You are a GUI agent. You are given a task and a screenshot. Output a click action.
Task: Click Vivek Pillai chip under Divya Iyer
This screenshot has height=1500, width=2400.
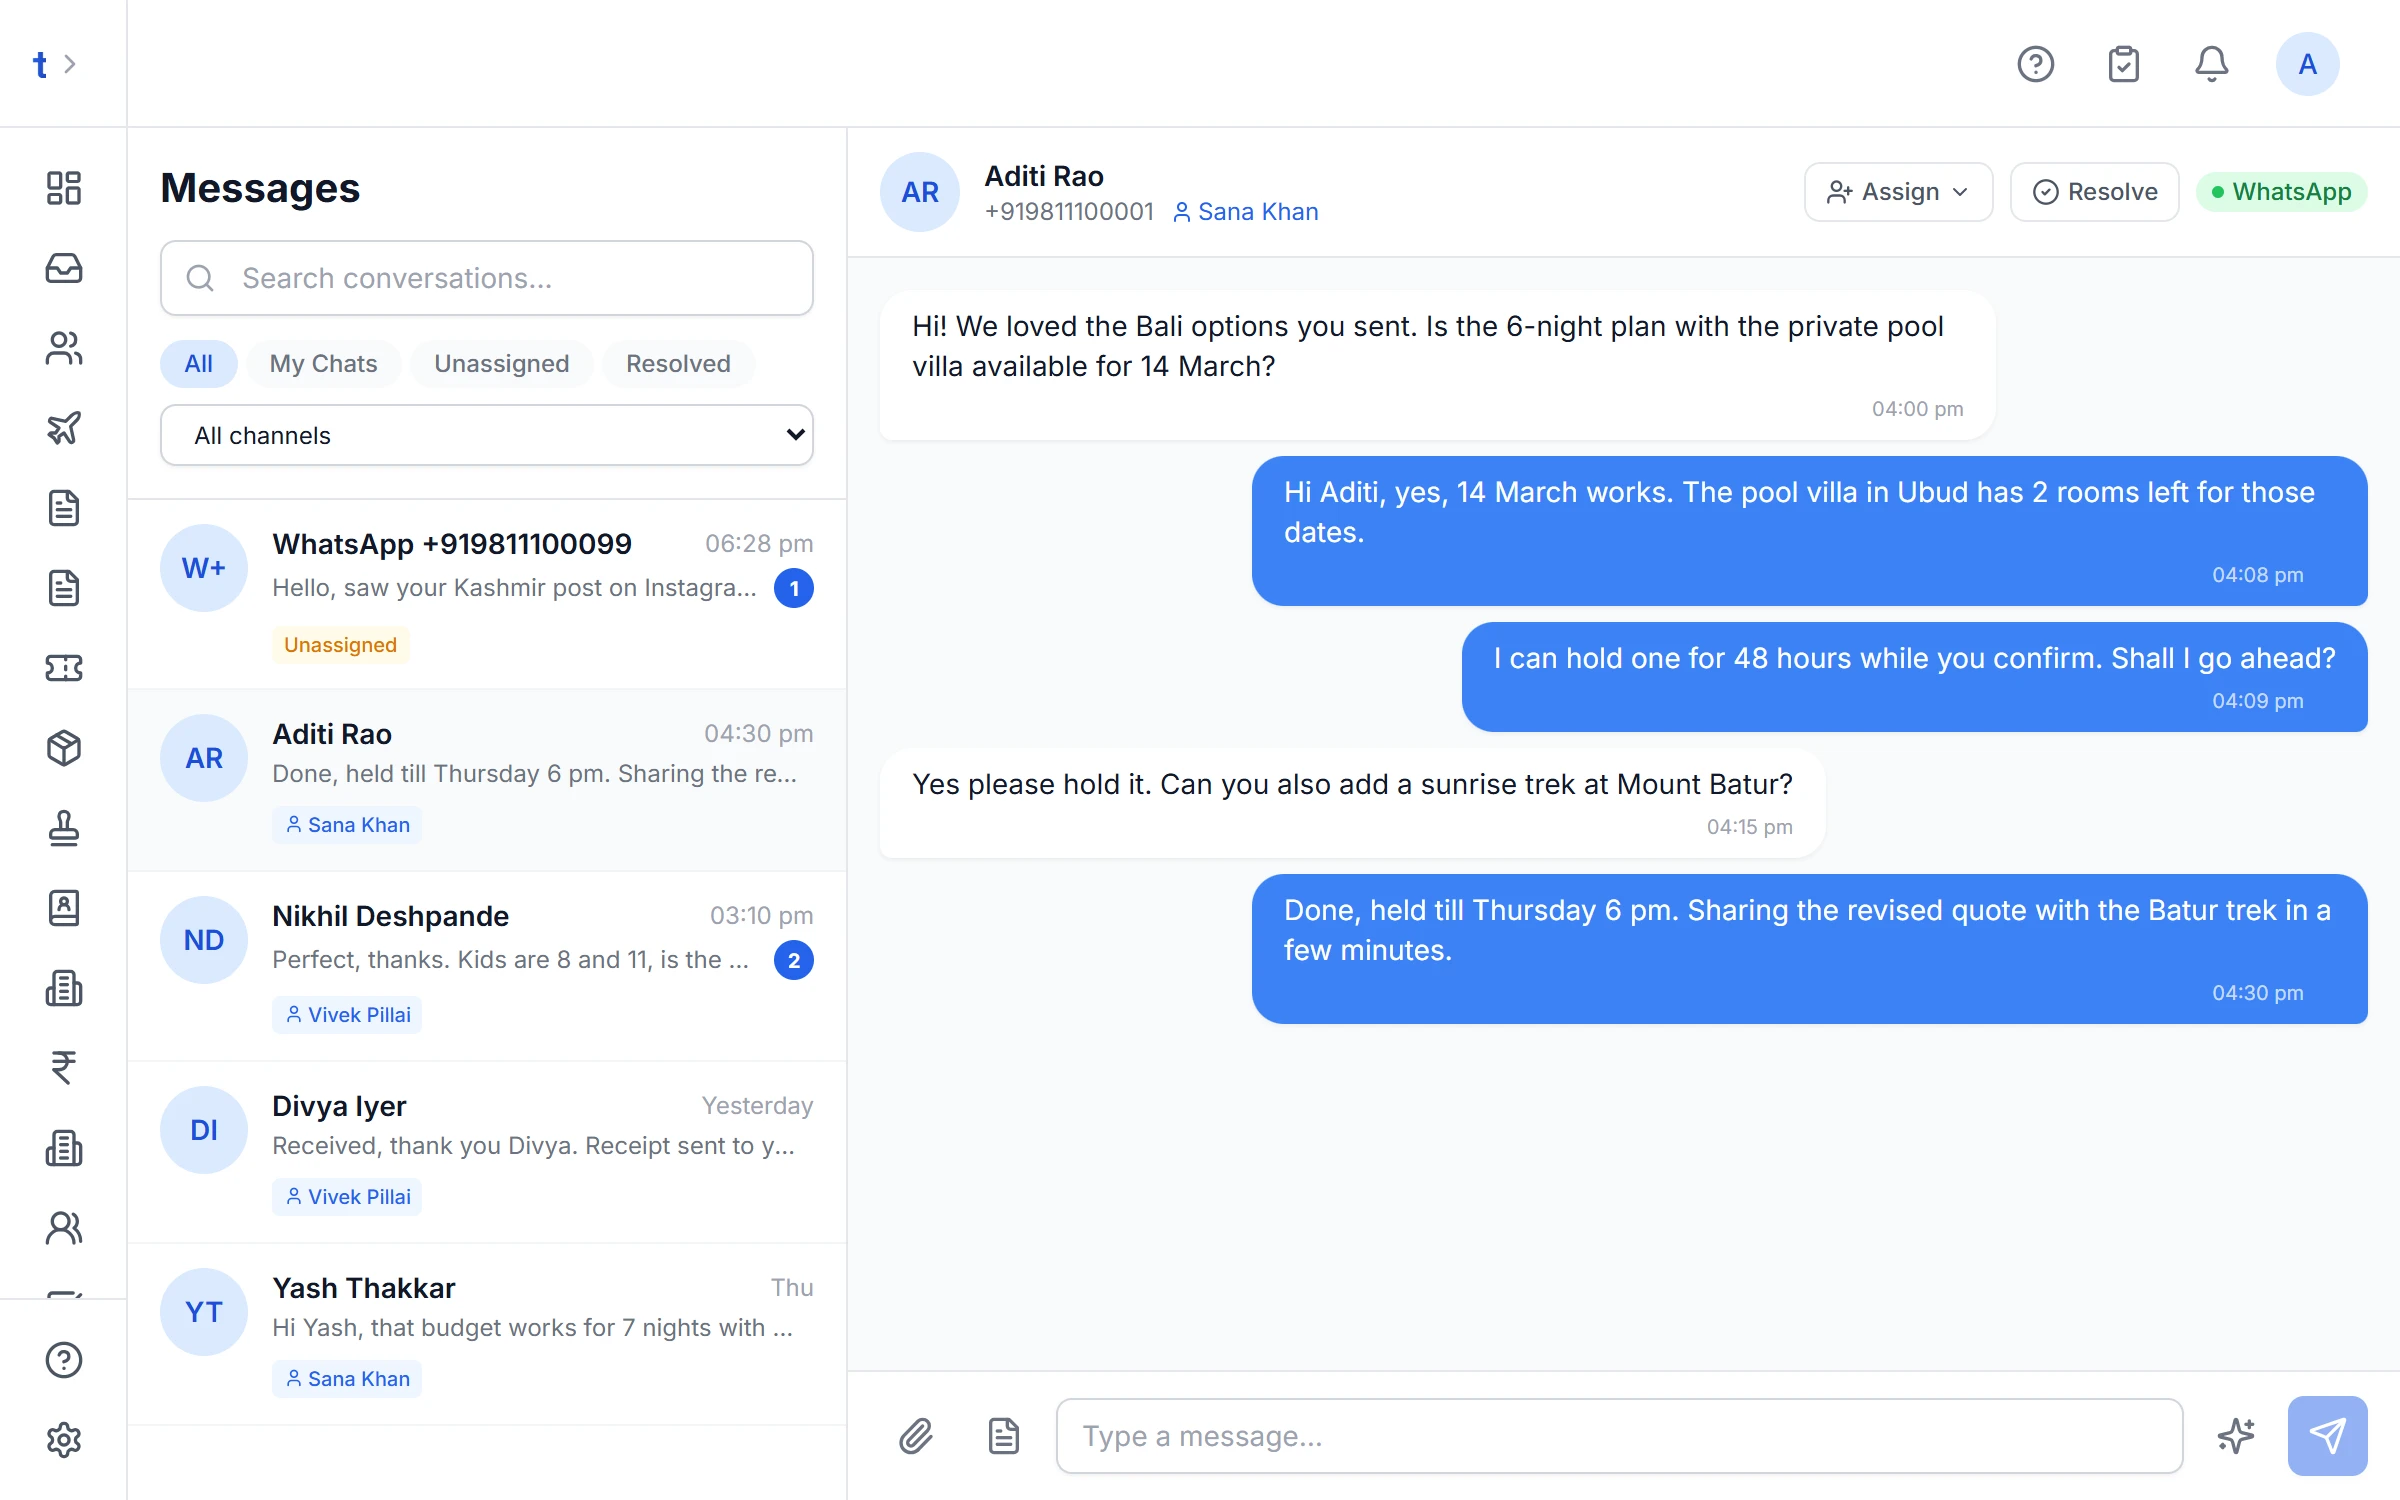pos(347,1197)
